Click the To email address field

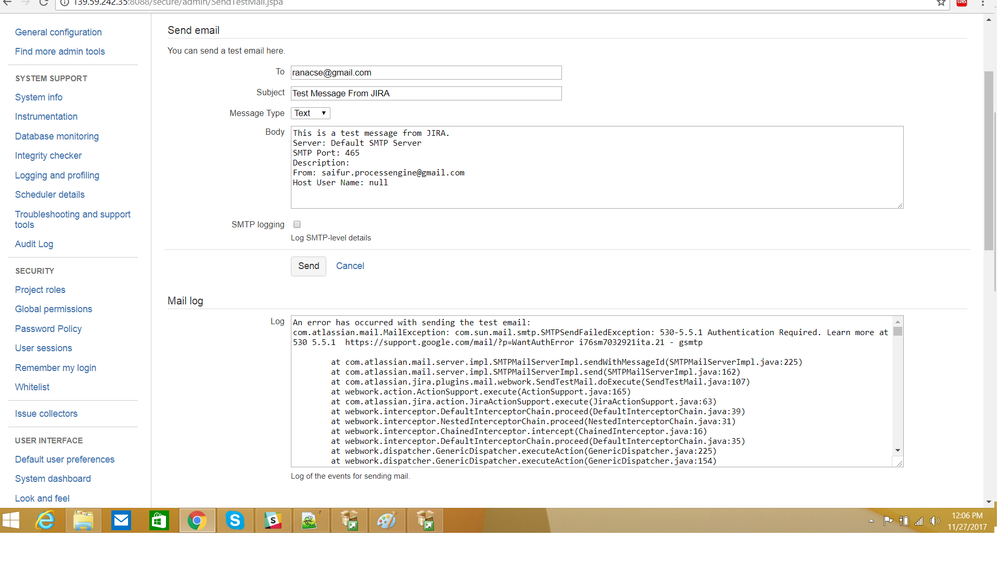(426, 73)
